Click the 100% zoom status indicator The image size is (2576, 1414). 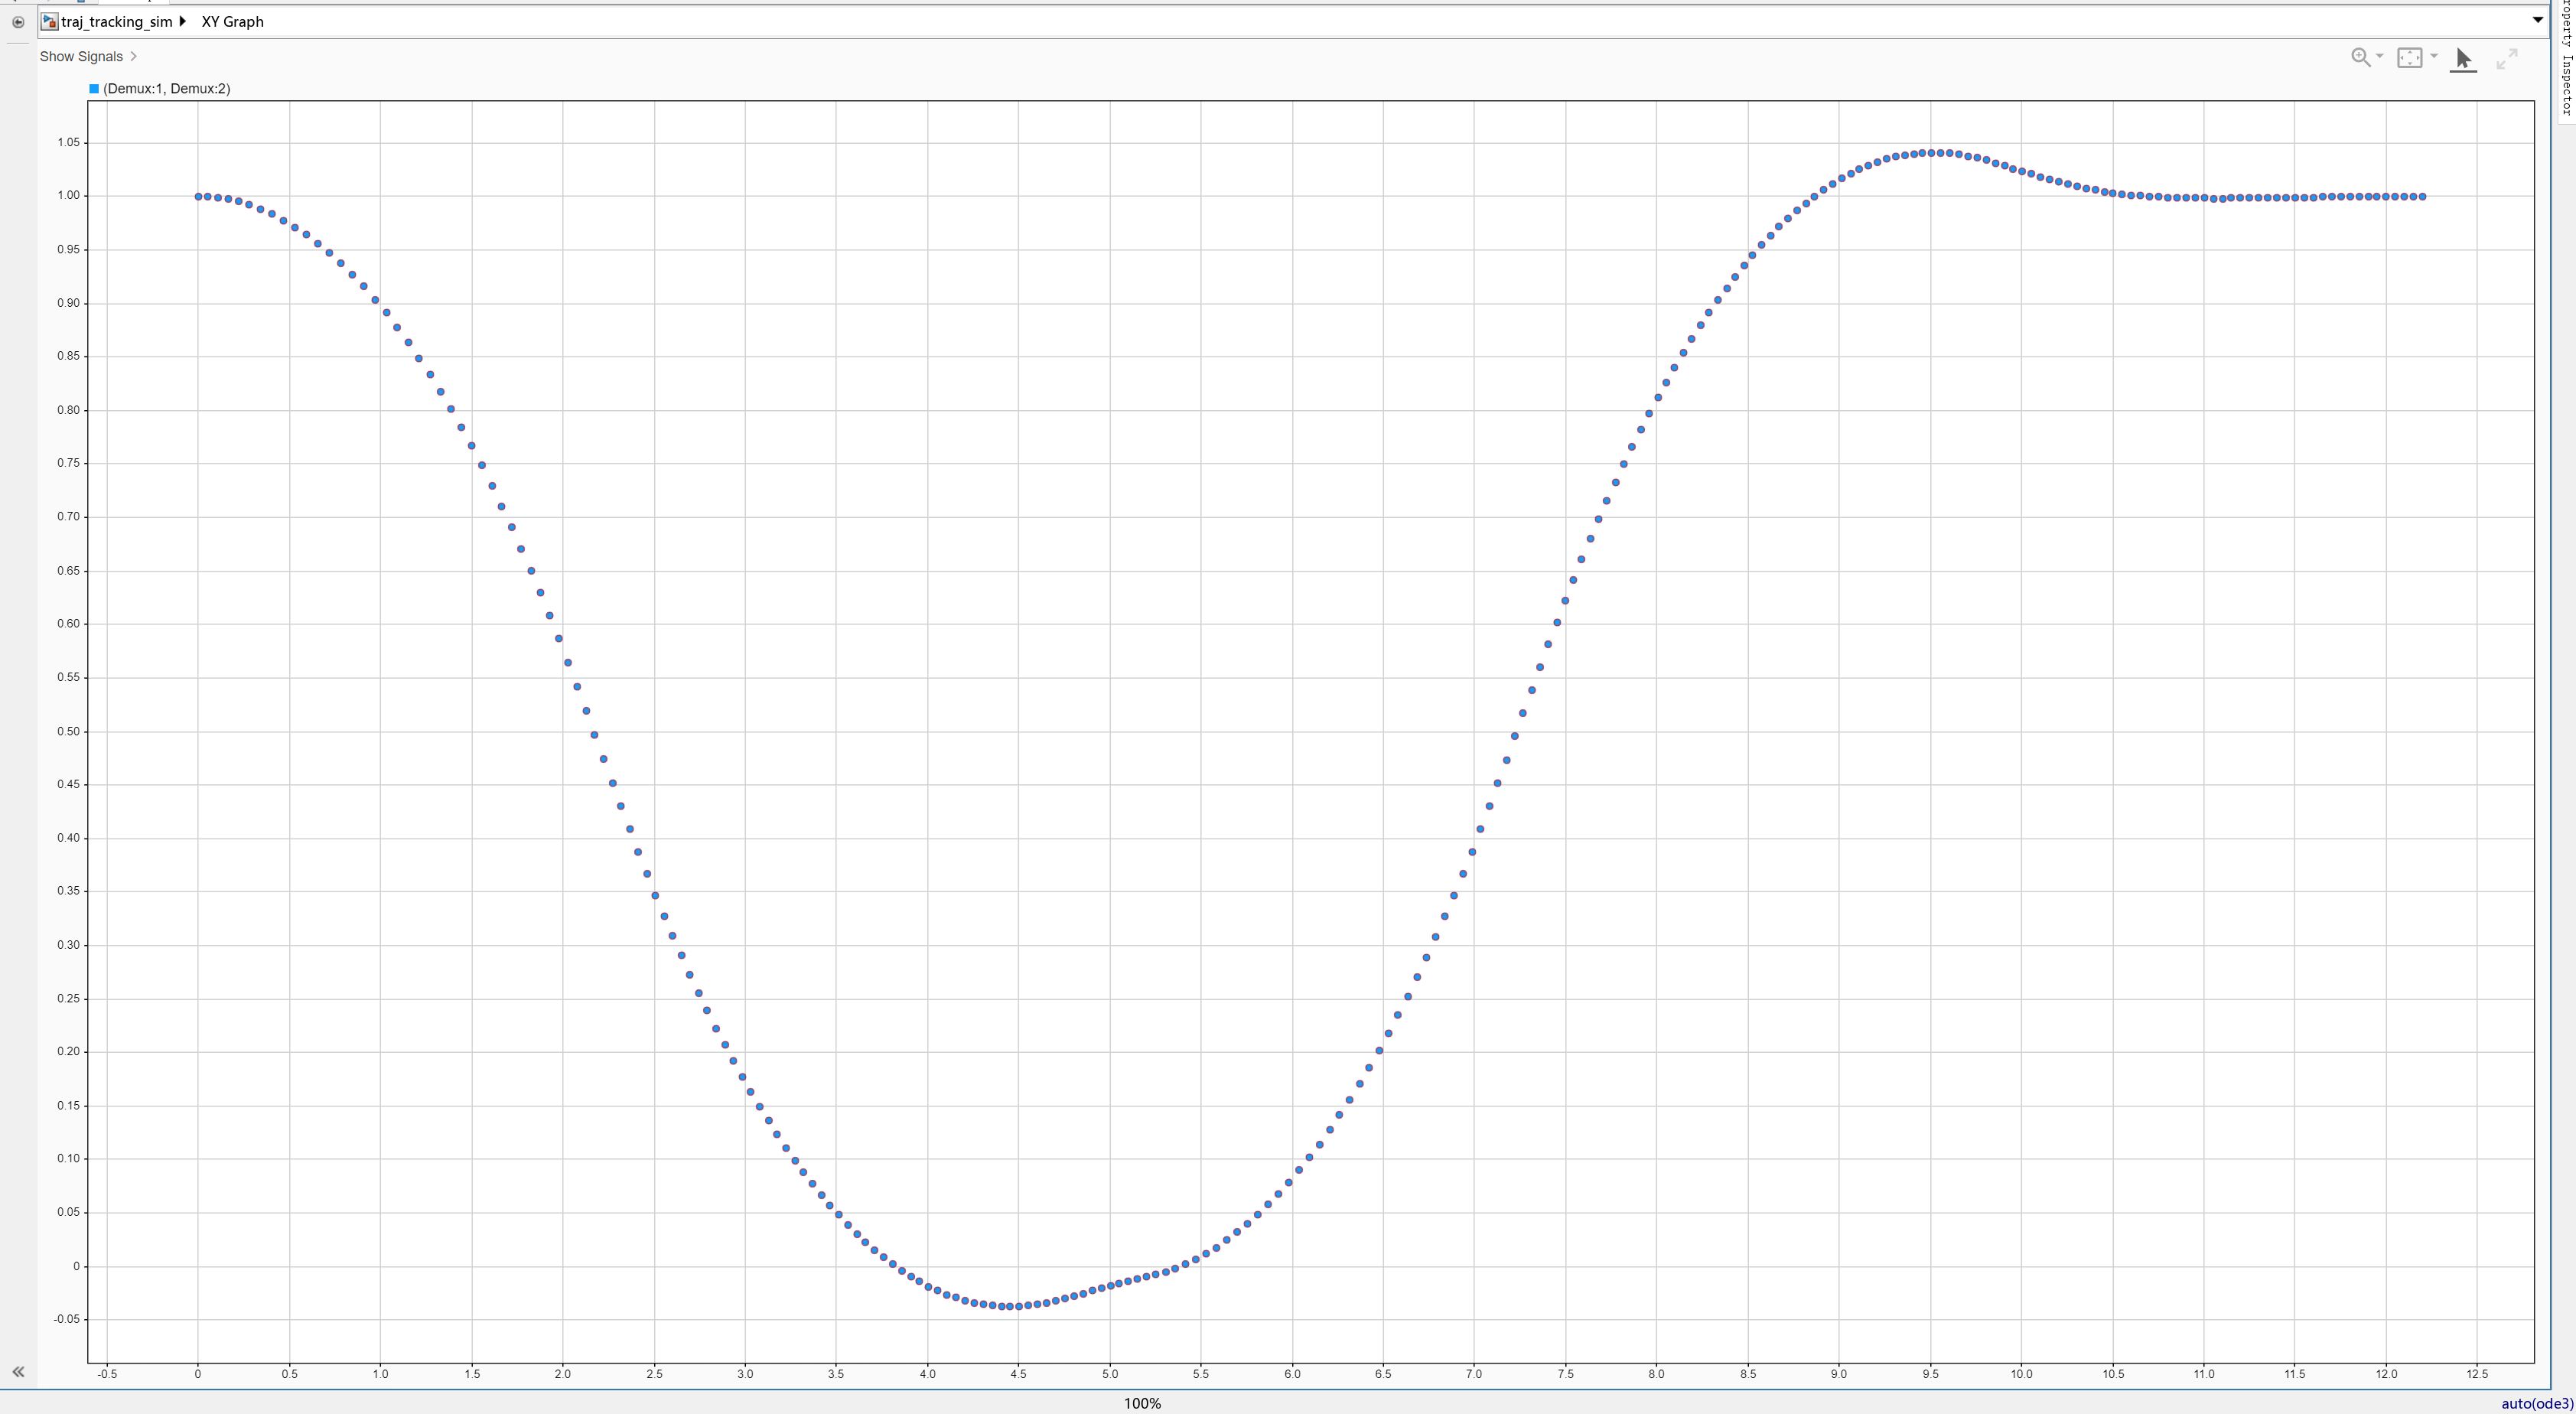click(1142, 1403)
